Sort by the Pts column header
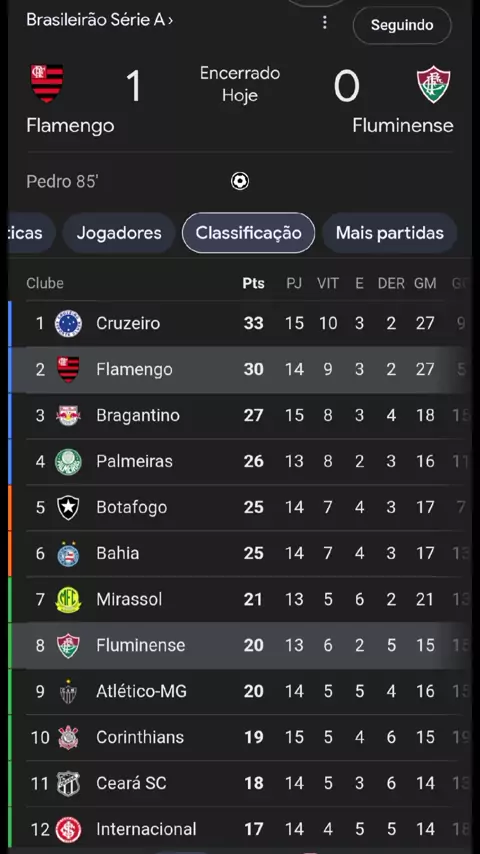480x854 pixels. tap(253, 283)
